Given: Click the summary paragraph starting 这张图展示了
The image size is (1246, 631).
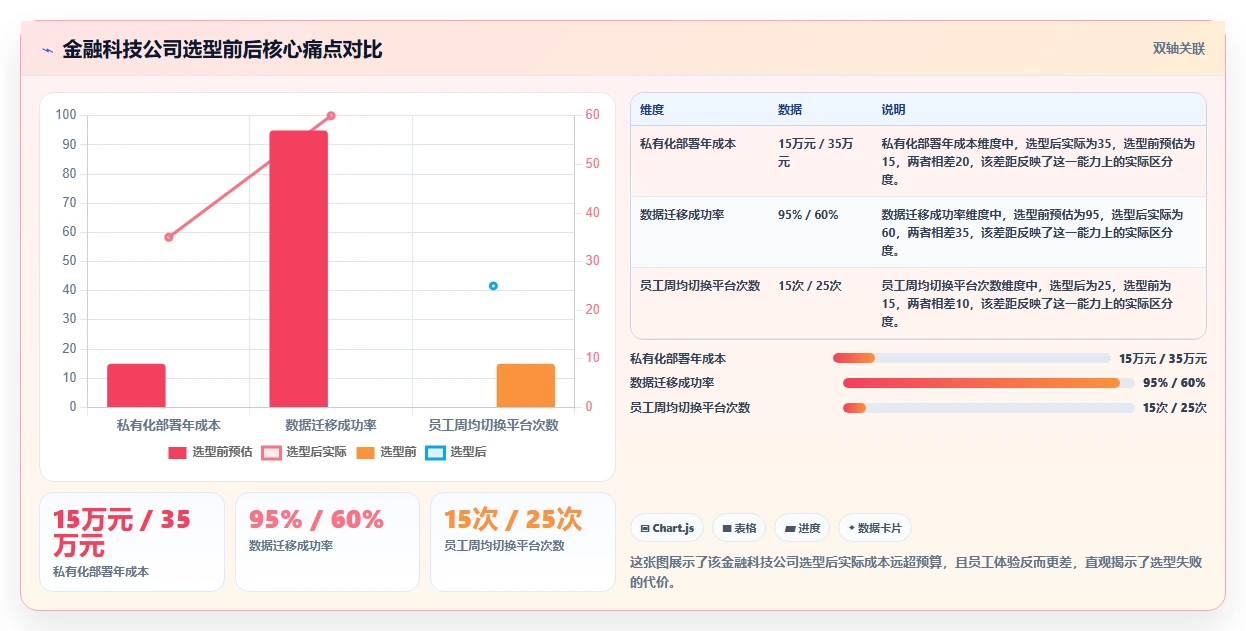Looking at the screenshot, I should point(917,572).
